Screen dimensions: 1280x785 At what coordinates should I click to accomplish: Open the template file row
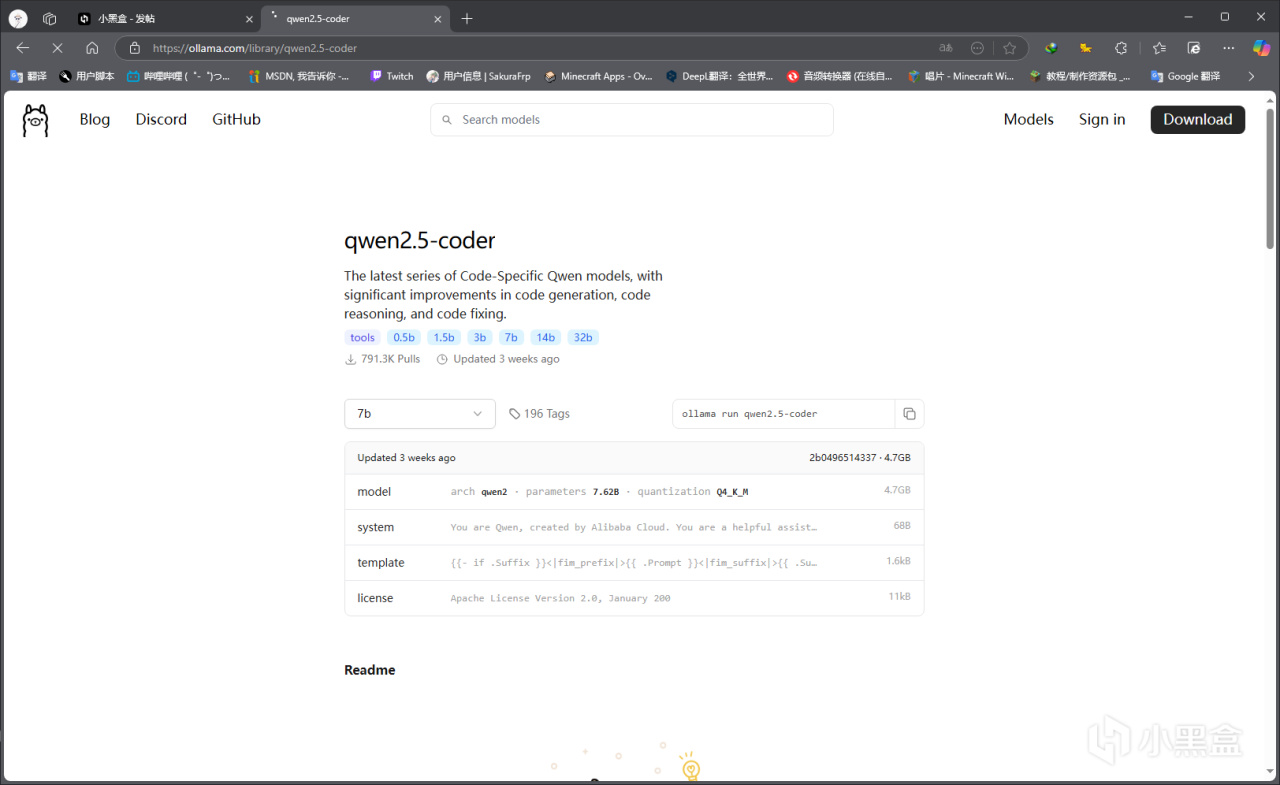coord(634,563)
